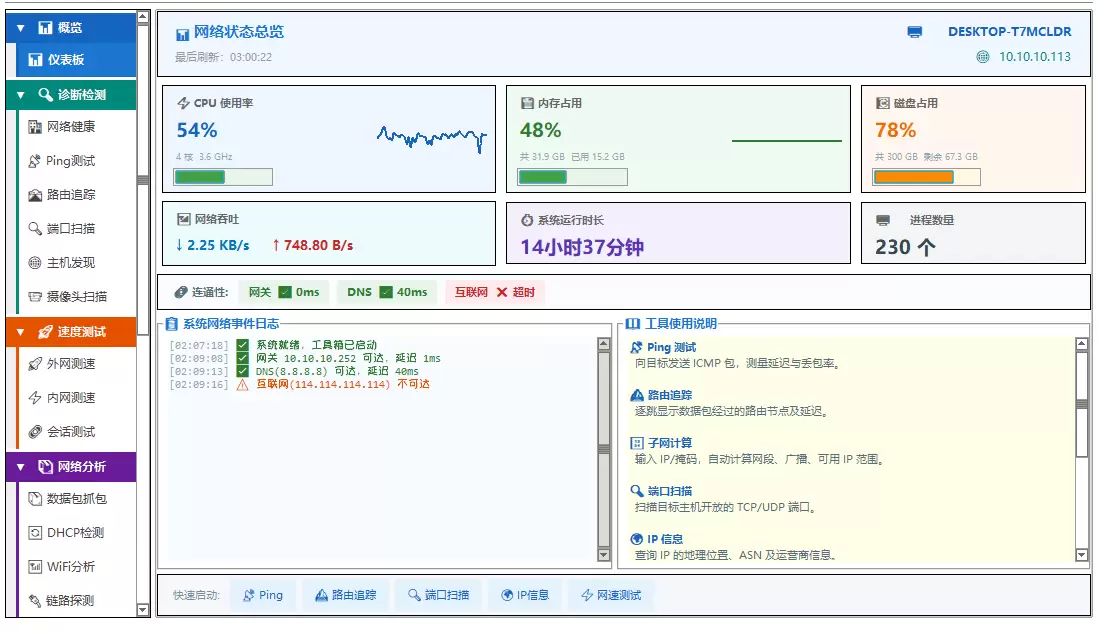Viewport: 1097px width, 632px height.
Task: Click the 进程数量 monitor icon
Action: [x=883, y=220]
